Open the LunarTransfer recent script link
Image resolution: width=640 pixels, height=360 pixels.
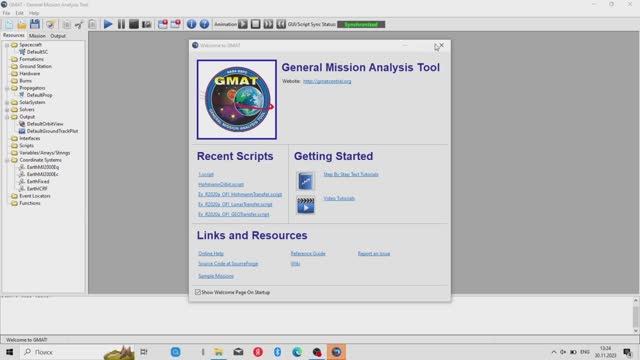[x=235, y=204]
